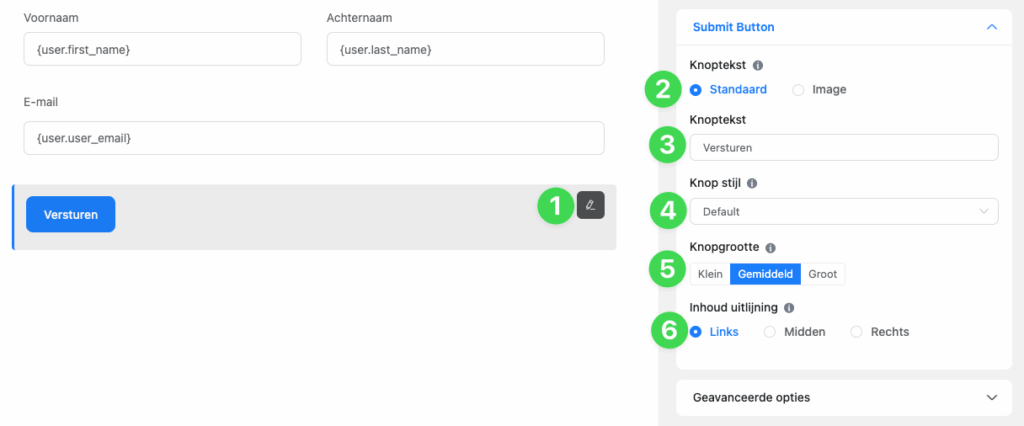Choose Rechts content alignment

(x=856, y=332)
